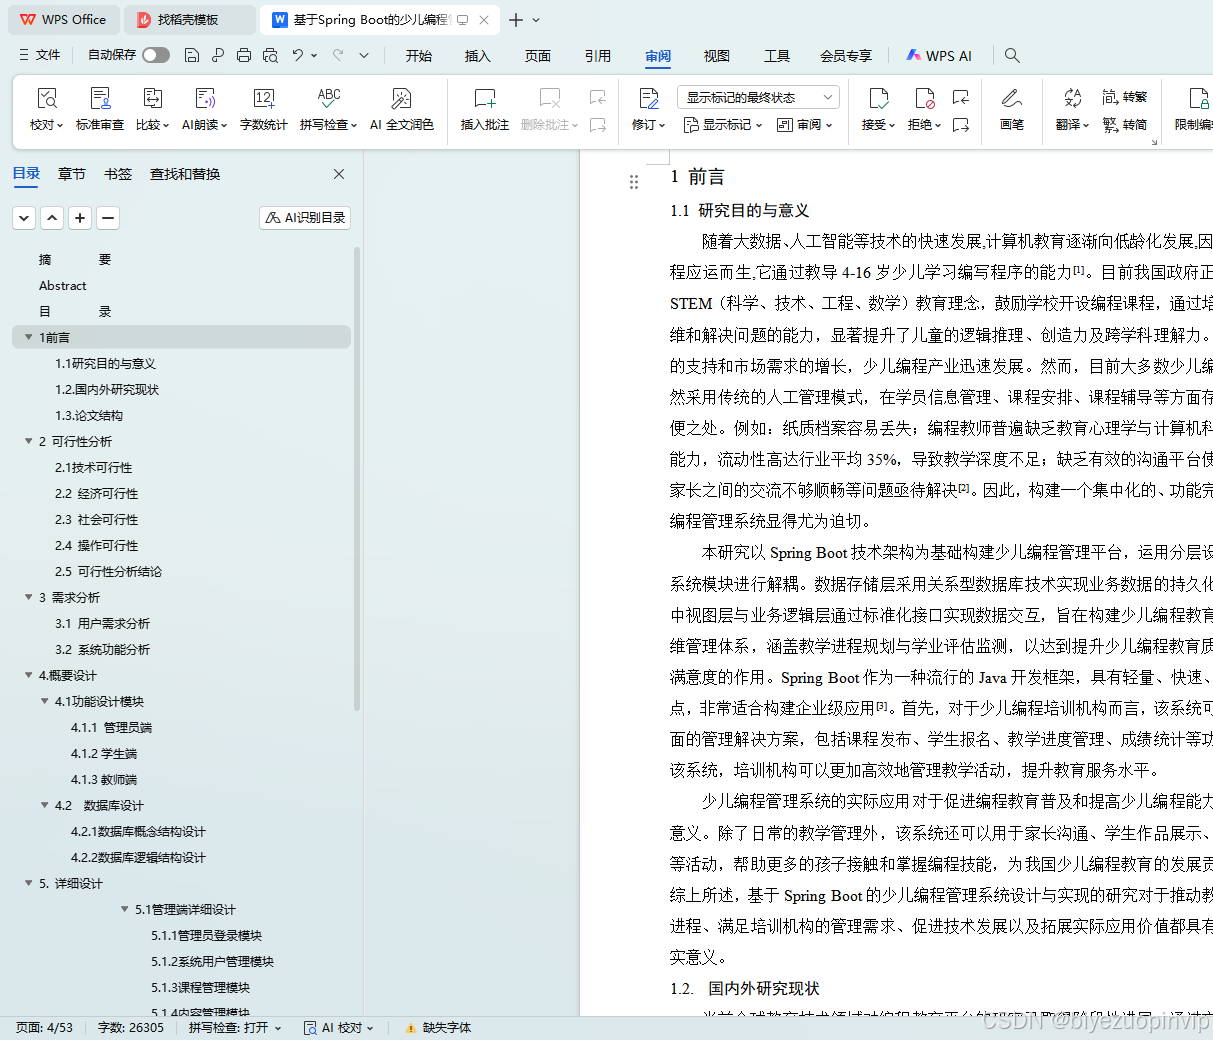Collapse the 1前言 outline branch
This screenshot has height=1040, width=1213.
pyautogui.click(x=28, y=337)
